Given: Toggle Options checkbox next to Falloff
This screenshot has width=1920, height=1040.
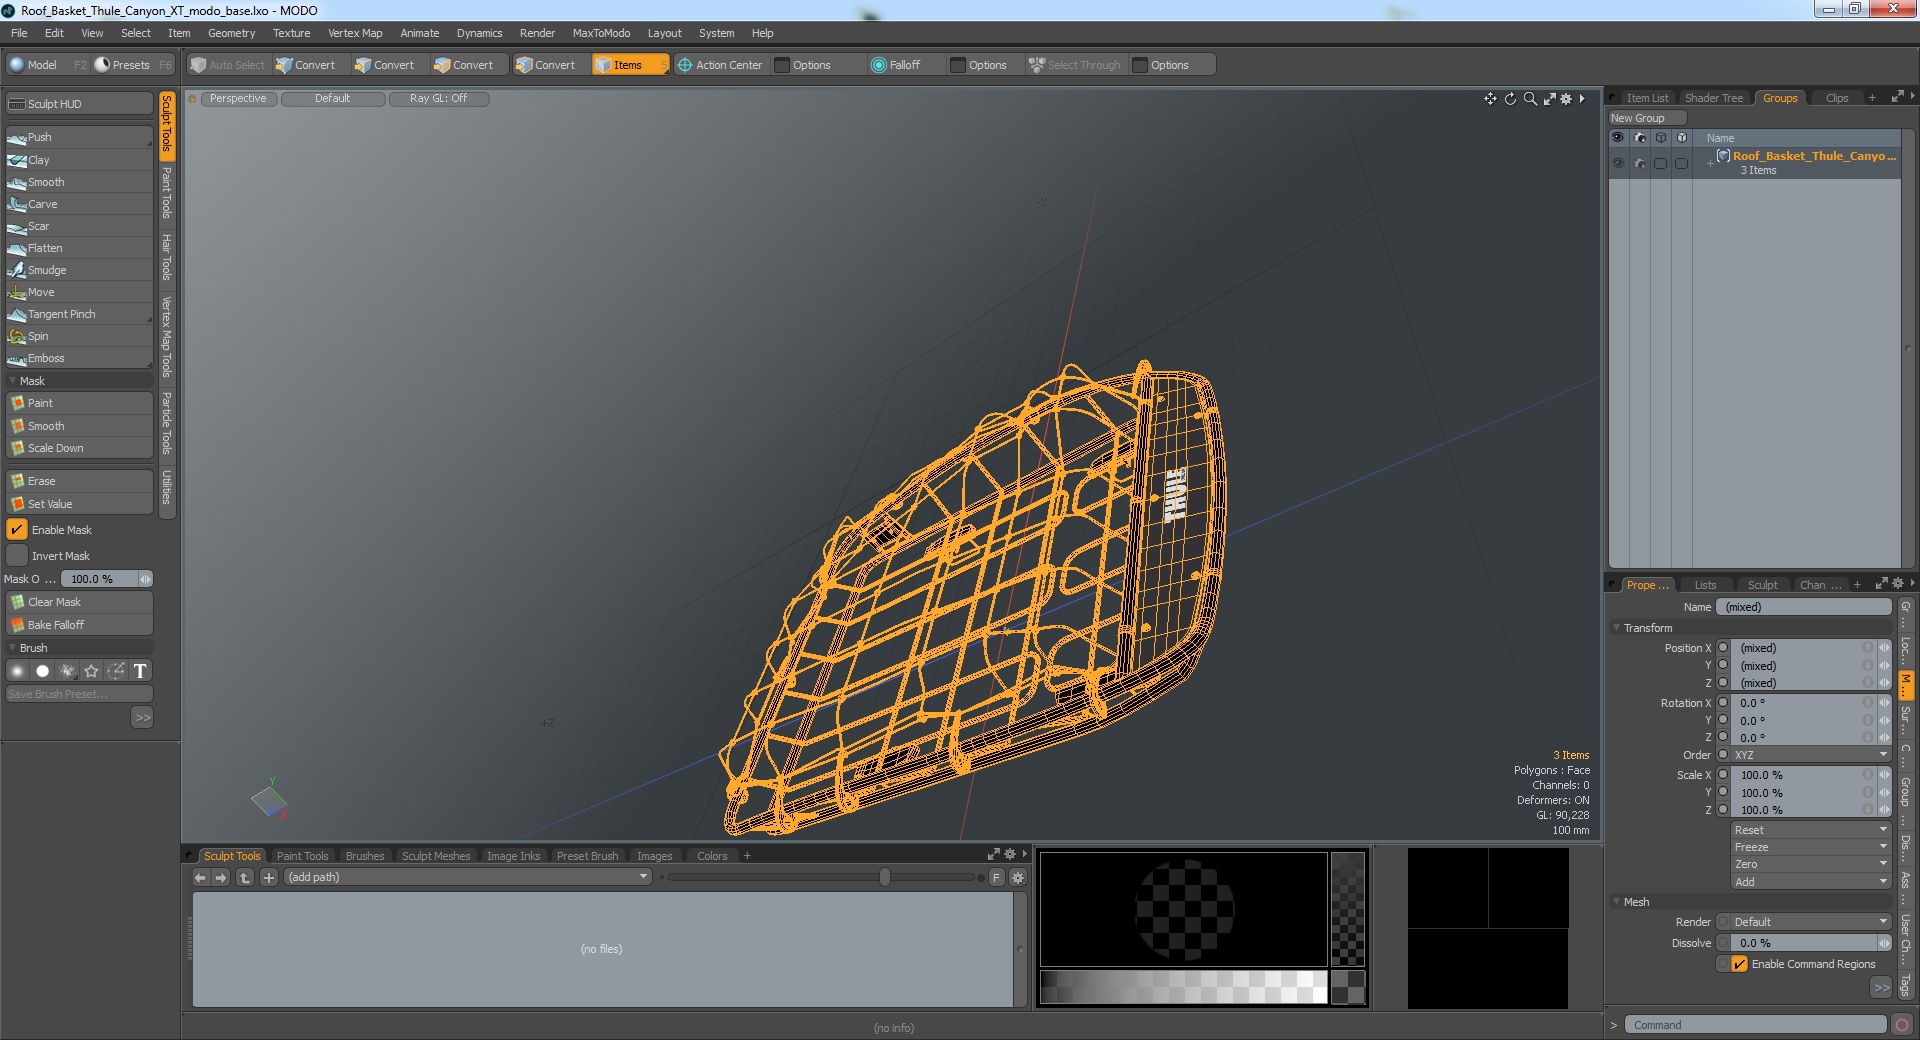Looking at the screenshot, I should point(958,65).
